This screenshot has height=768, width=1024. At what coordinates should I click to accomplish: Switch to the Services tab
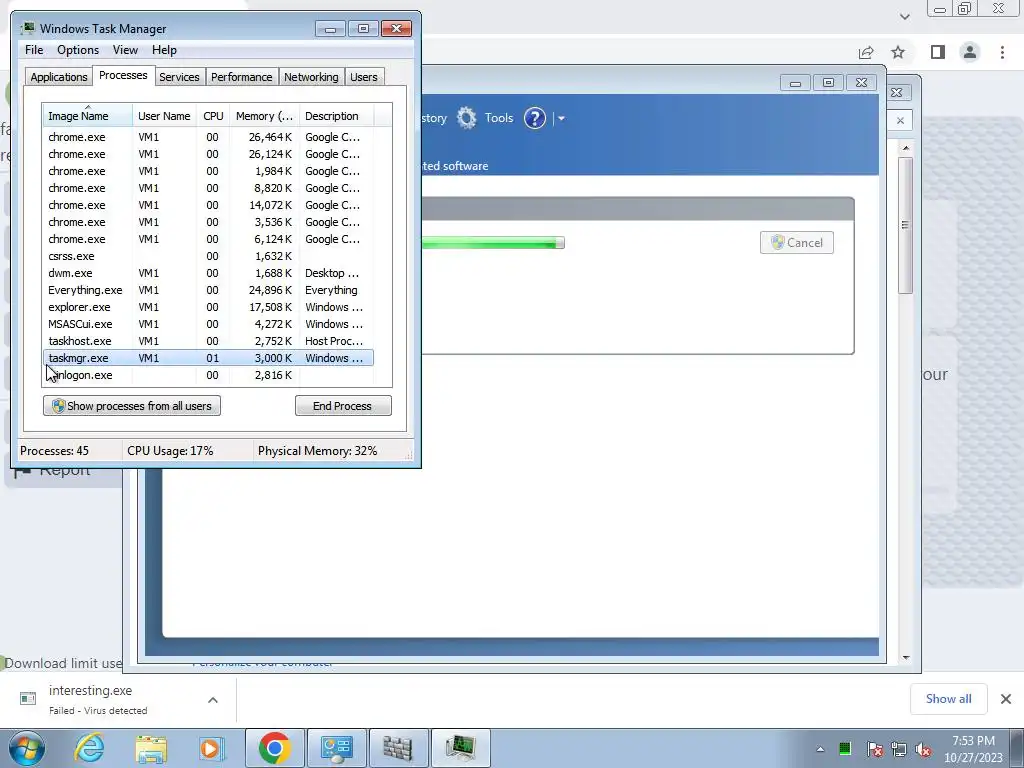[179, 77]
